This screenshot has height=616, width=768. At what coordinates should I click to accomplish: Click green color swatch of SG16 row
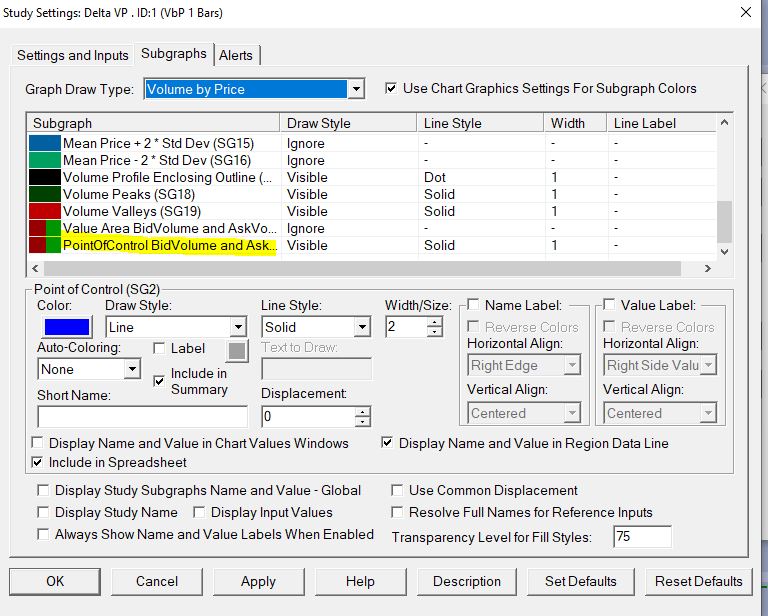pyautogui.click(x=45, y=160)
